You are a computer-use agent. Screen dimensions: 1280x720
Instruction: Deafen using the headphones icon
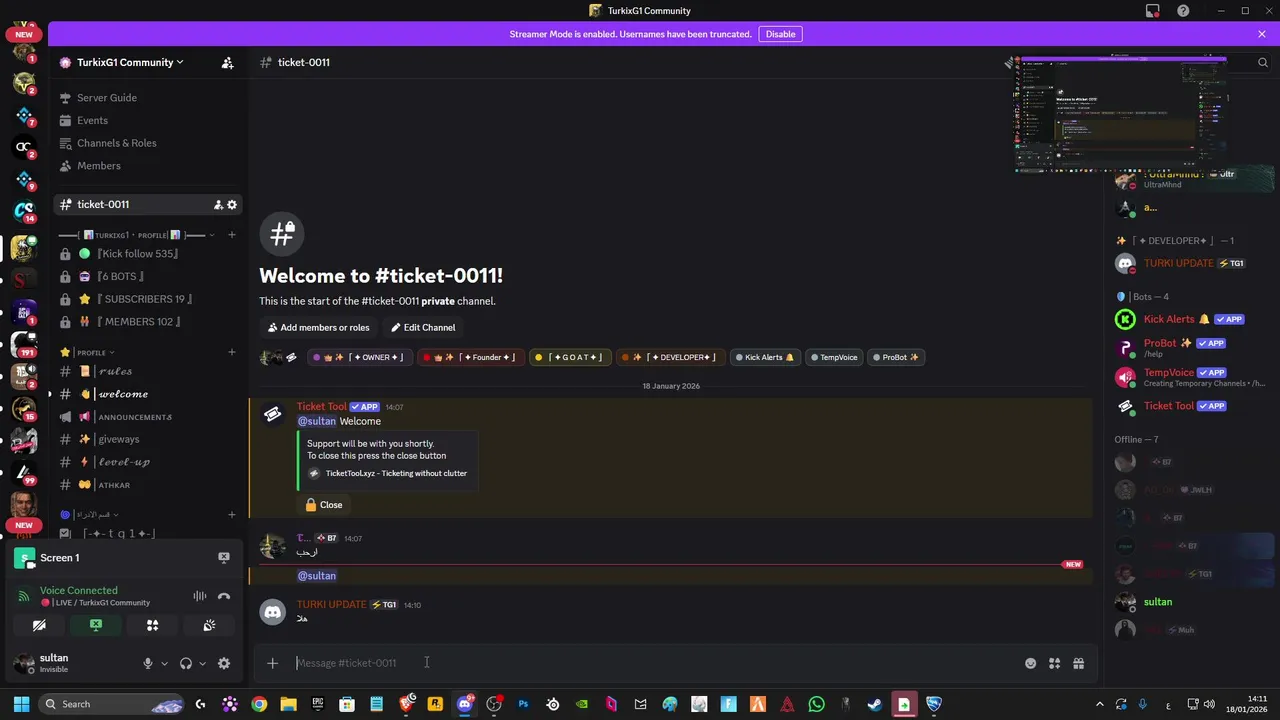coord(185,663)
